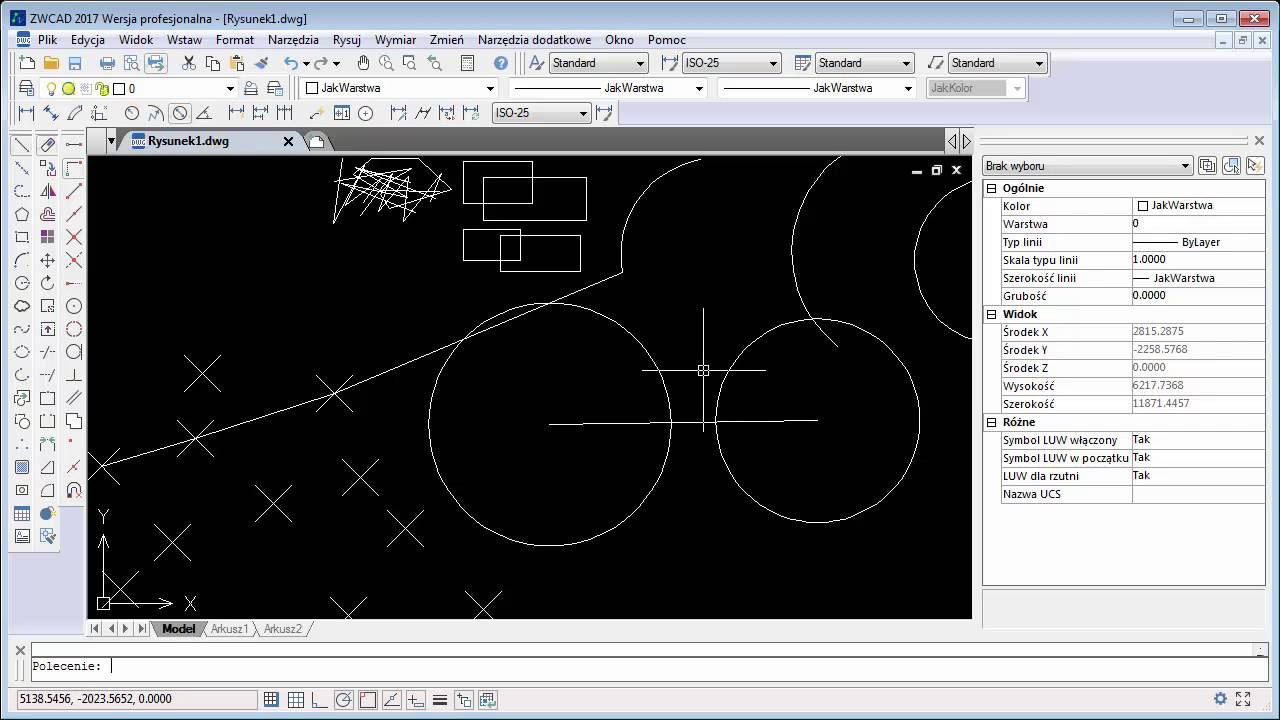Toggle Lineweight display in status bar

coord(440,699)
